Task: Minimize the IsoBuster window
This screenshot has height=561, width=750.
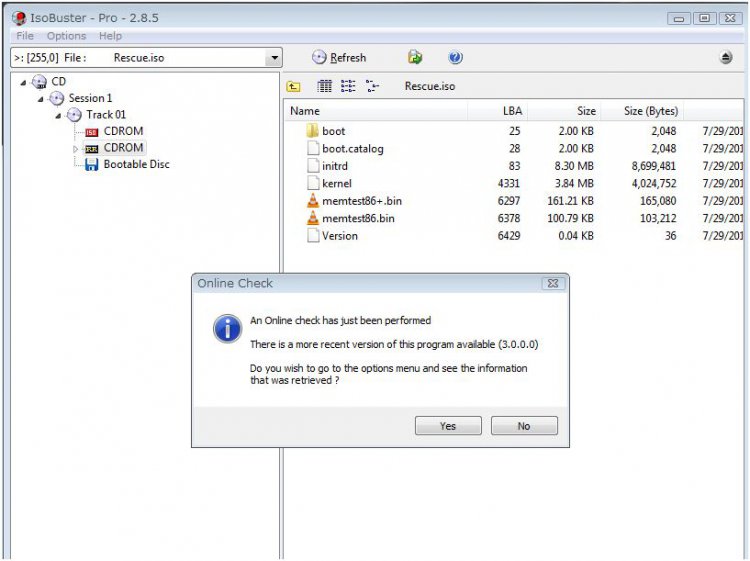Action: click(679, 19)
